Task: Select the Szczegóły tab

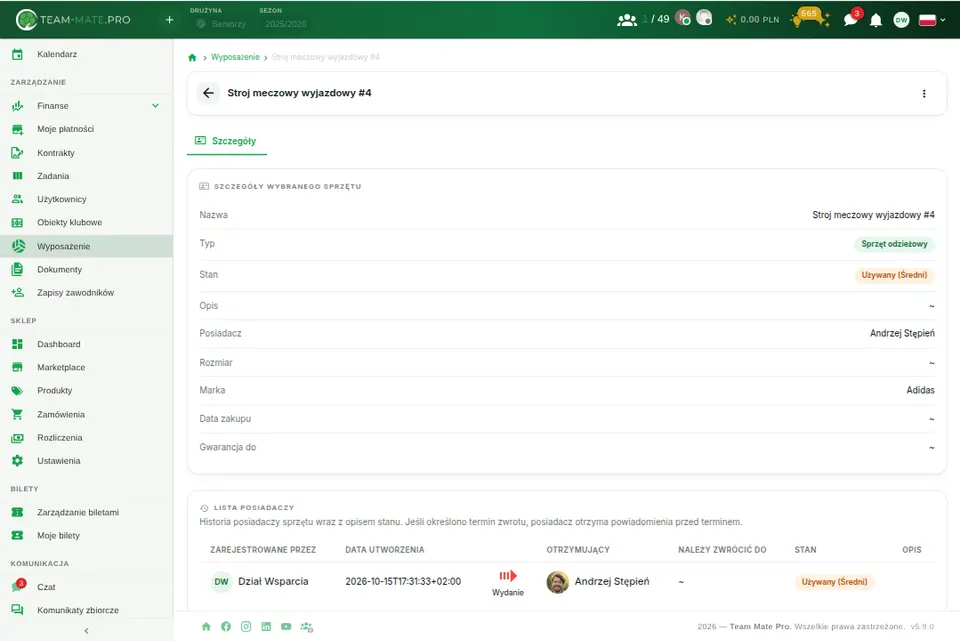Action: tap(227, 141)
